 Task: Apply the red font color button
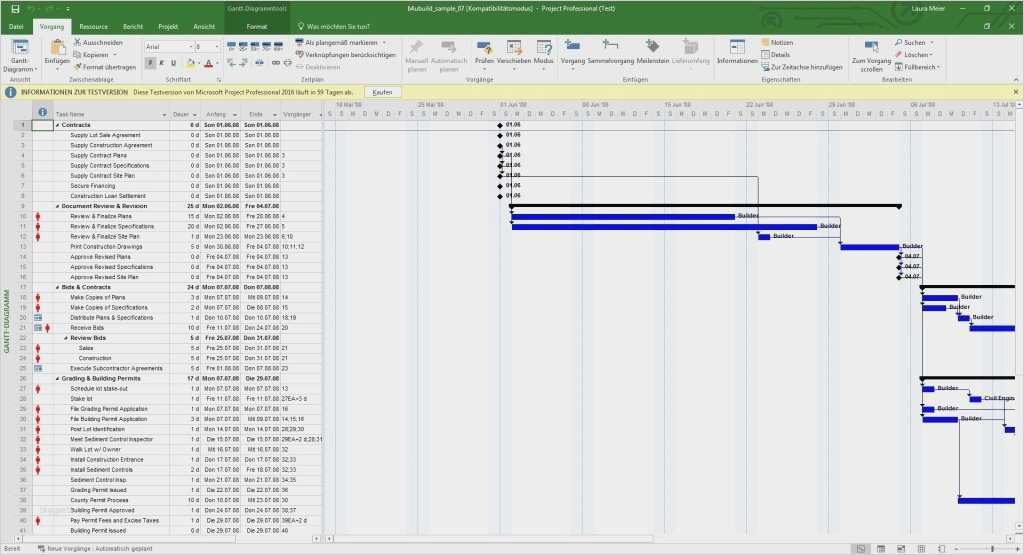click(208, 63)
